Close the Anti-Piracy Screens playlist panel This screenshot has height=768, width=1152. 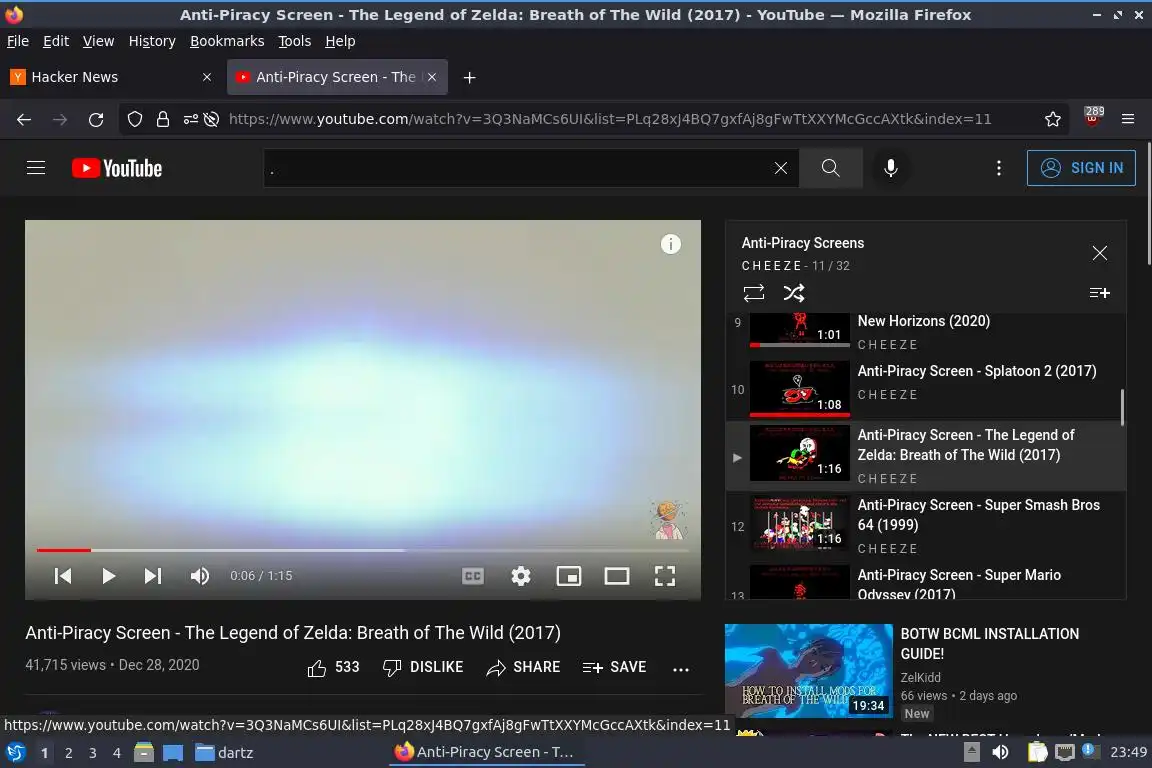[1099, 254]
